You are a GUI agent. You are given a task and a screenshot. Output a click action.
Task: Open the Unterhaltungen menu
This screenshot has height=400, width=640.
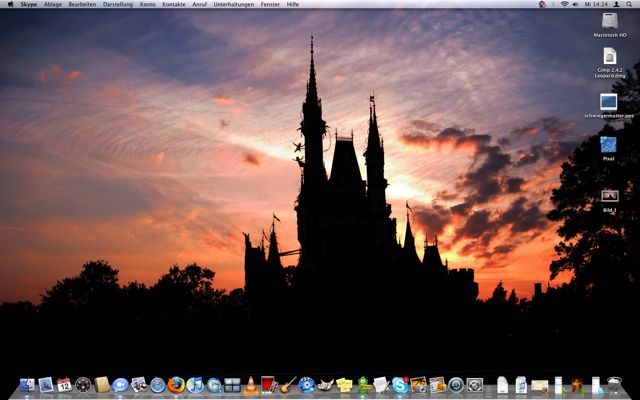coord(233,4)
